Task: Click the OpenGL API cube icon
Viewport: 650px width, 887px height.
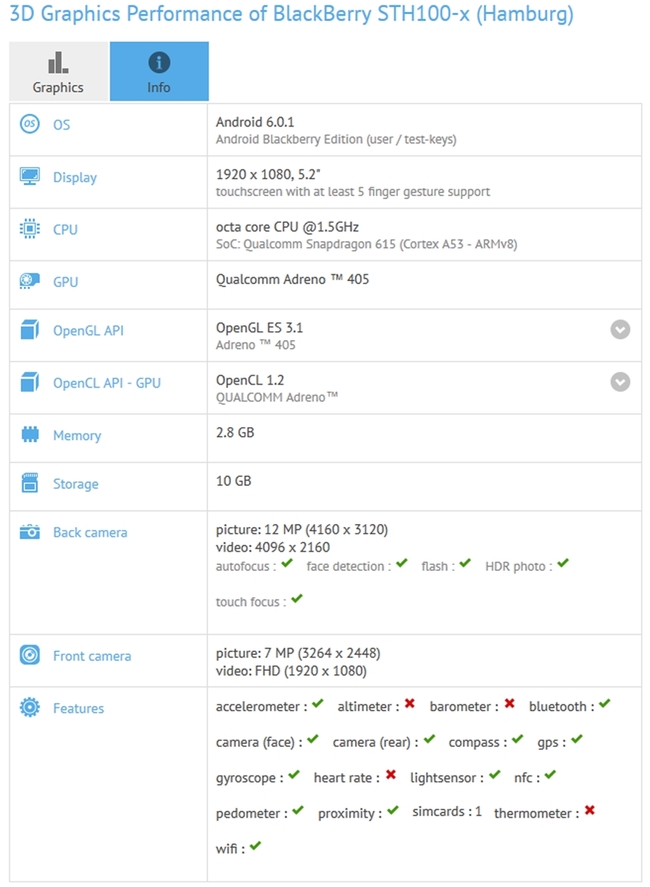Action: pyautogui.click(x=29, y=329)
